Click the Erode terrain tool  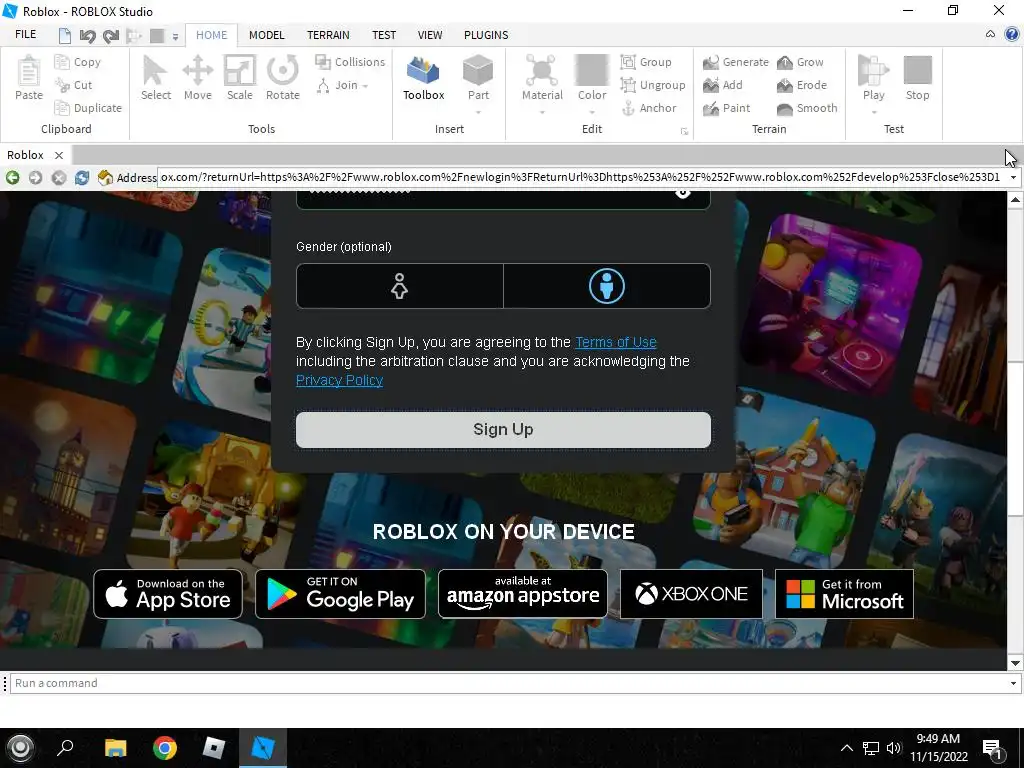pyautogui.click(x=801, y=85)
